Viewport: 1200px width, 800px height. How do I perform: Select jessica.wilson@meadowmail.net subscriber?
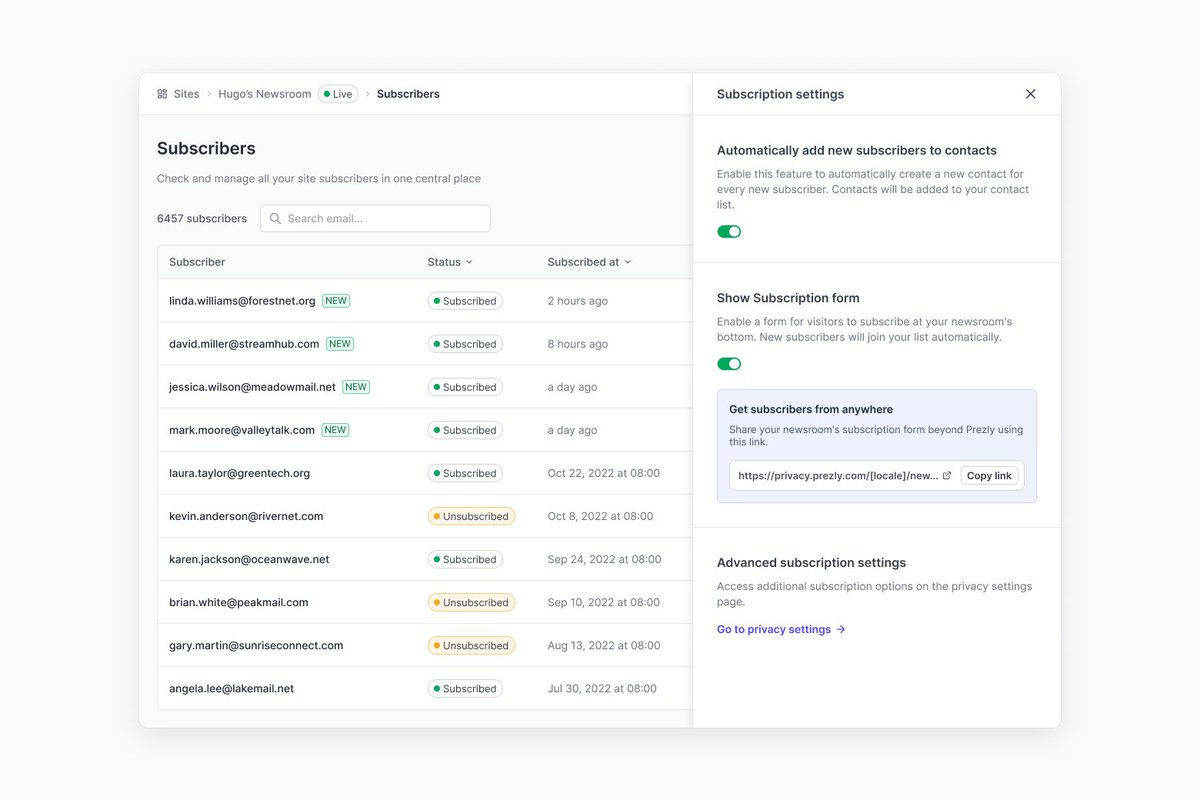(252, 387)
